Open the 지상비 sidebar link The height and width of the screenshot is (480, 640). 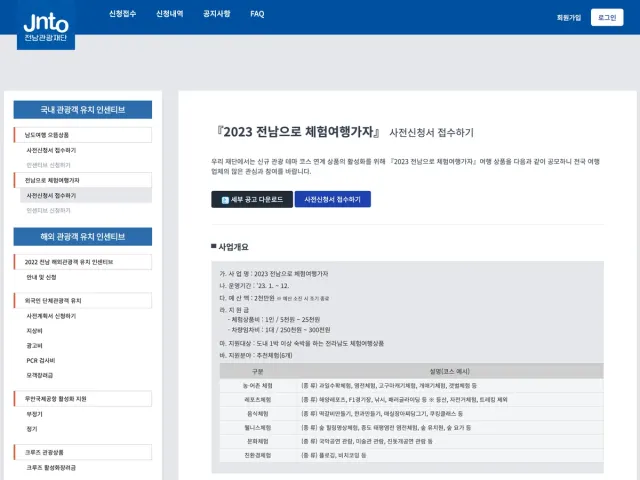tap(34, 331)
